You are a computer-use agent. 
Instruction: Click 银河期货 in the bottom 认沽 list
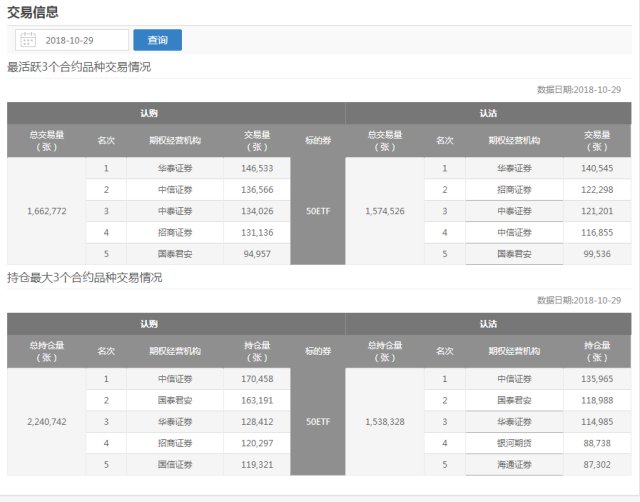[514, 443]
